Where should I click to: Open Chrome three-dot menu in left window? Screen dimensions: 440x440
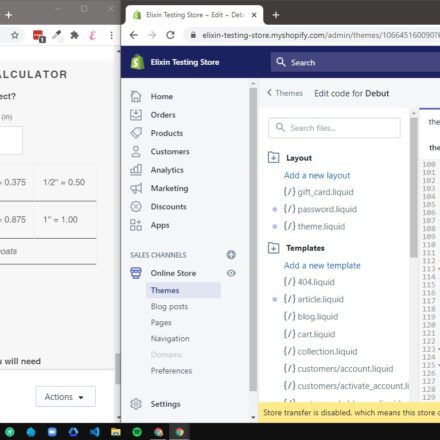111,35
